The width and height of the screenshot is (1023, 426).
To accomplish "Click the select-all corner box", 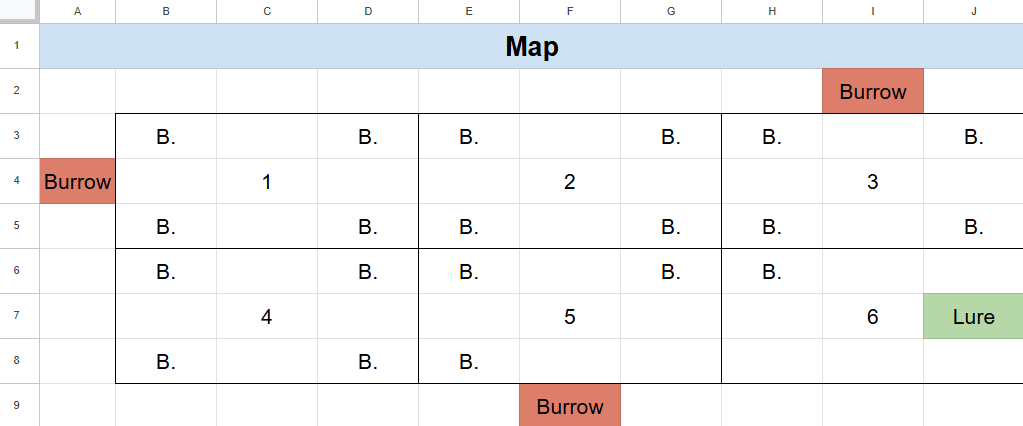I will [20, 12].
